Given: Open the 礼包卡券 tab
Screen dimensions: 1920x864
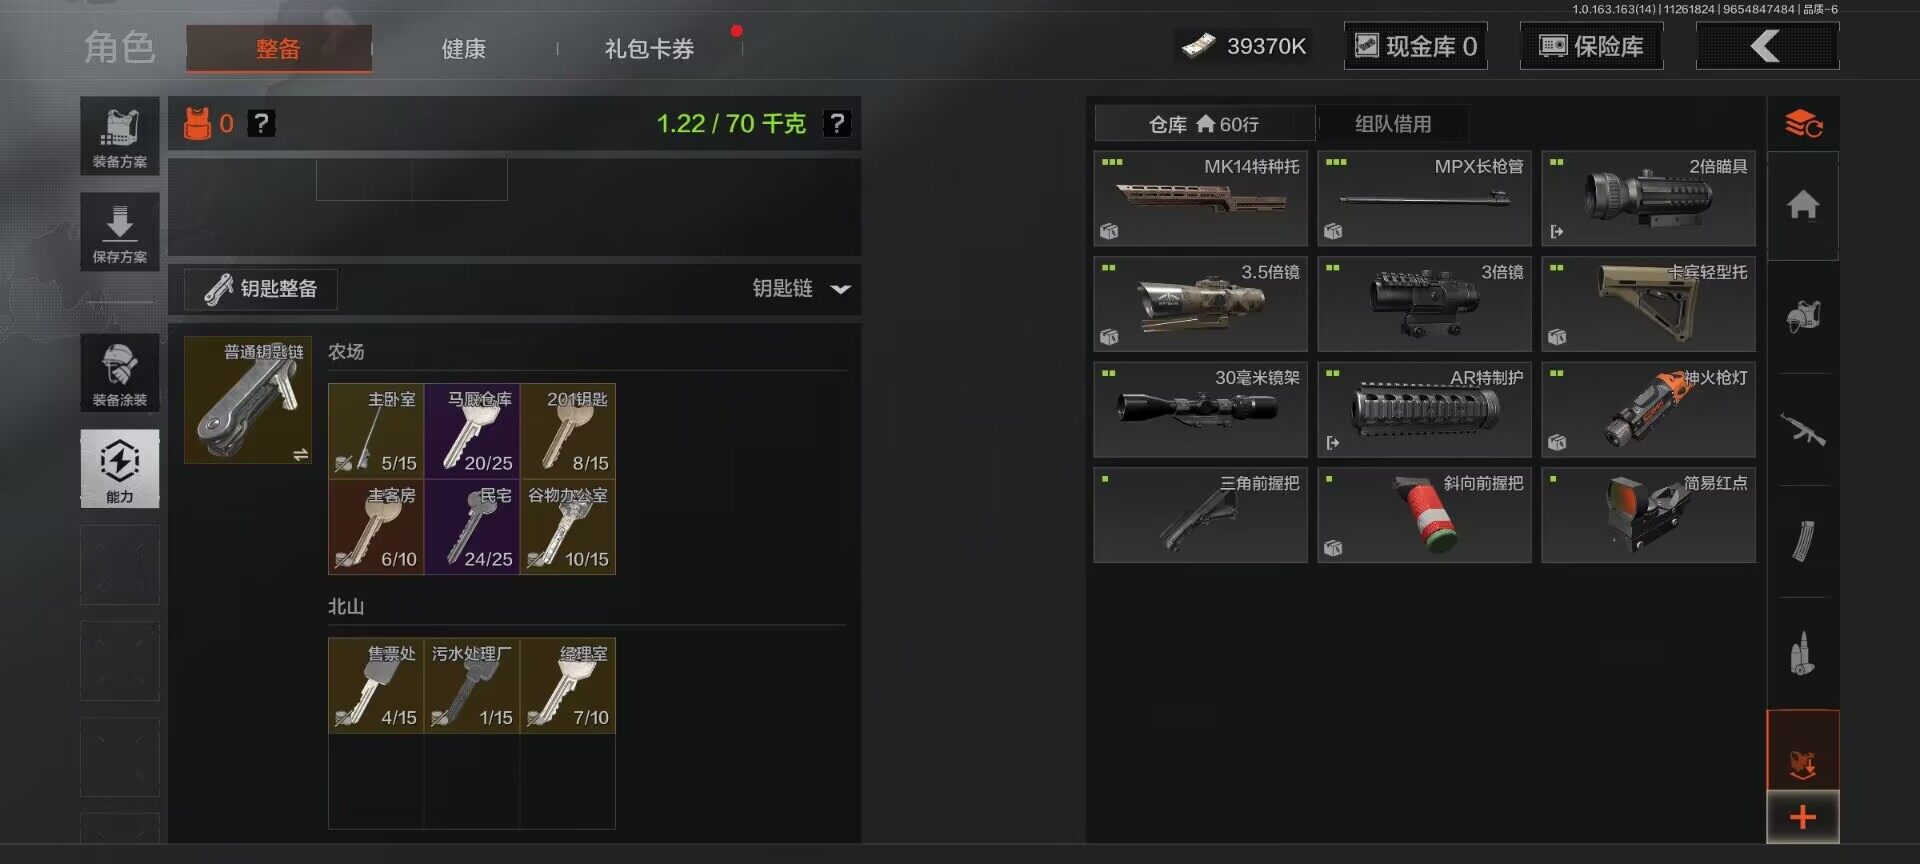Looking at the screenshot, I should (649, 49).
